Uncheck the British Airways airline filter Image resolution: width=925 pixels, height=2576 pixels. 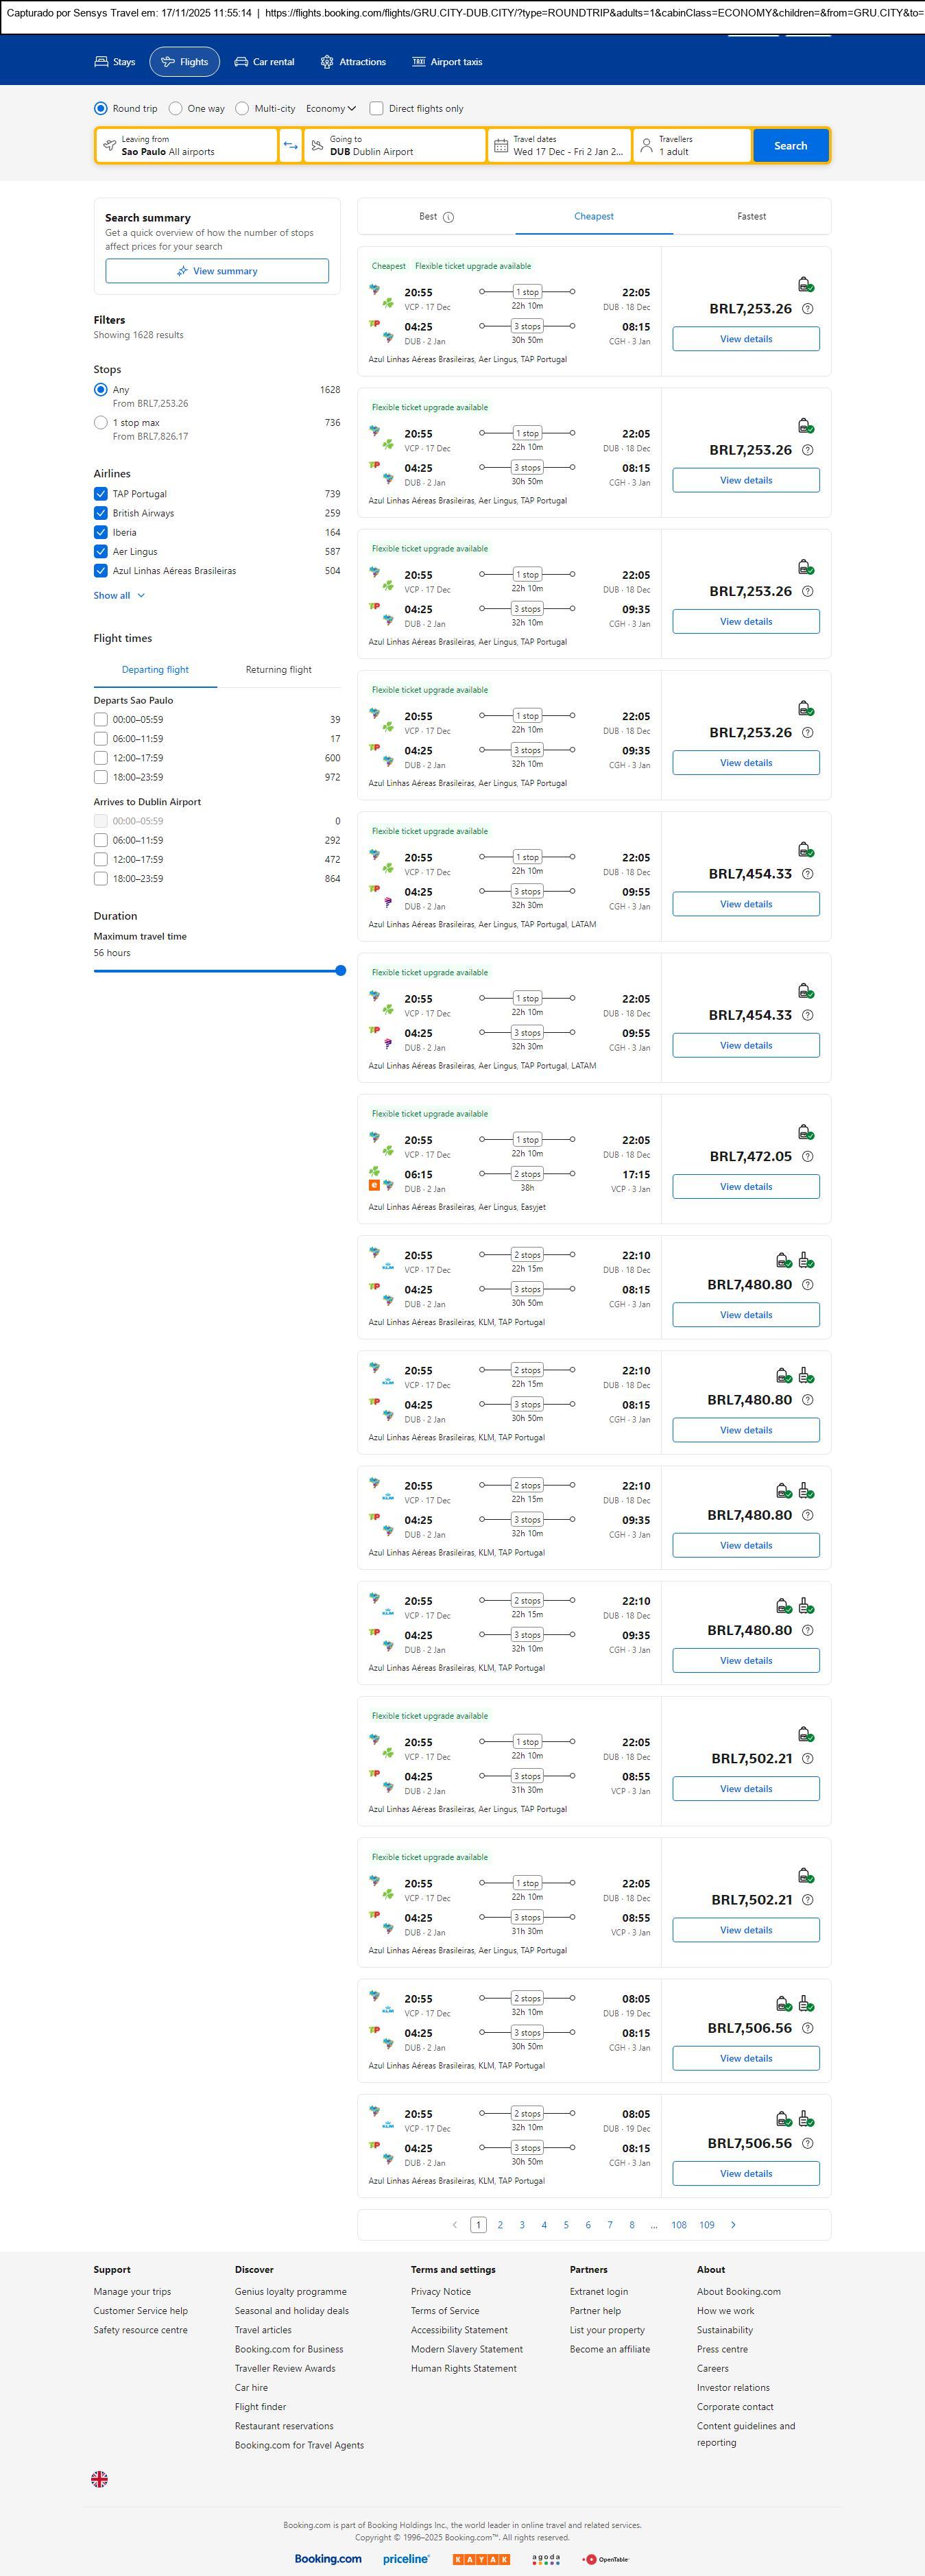point(101,513)
